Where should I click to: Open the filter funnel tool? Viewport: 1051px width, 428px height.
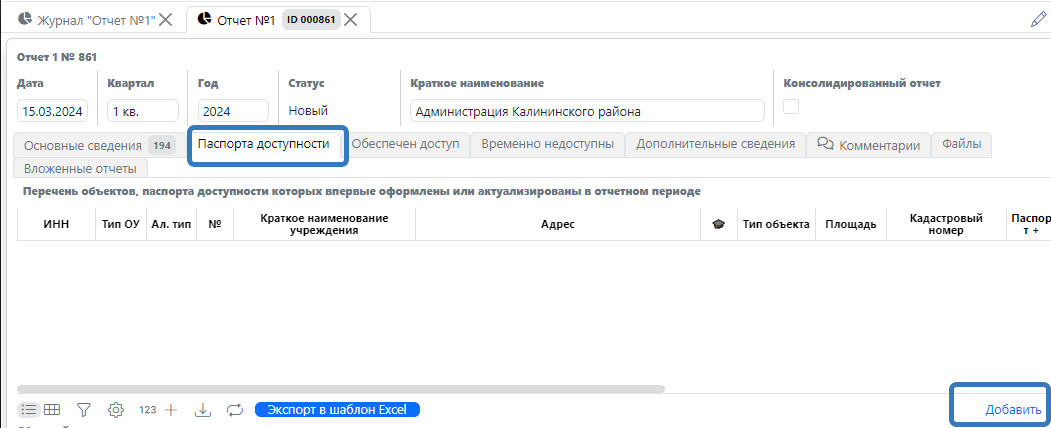click(84, 409)
